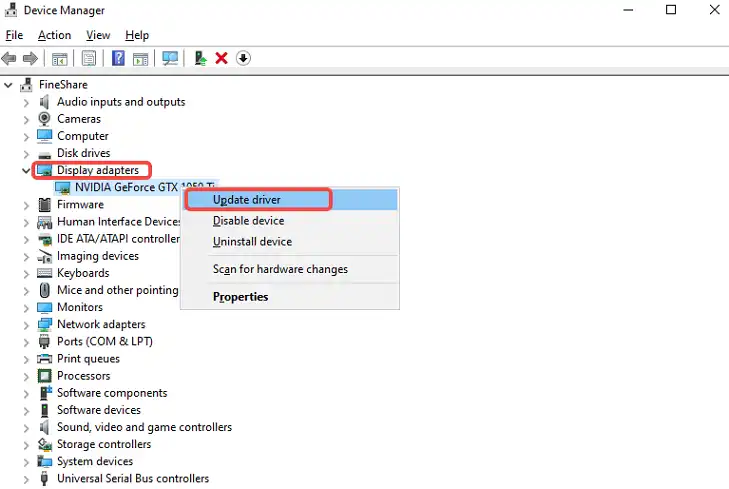Expand the Network adapters node
Screen dimensions: 729x489
(x=26, y=325)
